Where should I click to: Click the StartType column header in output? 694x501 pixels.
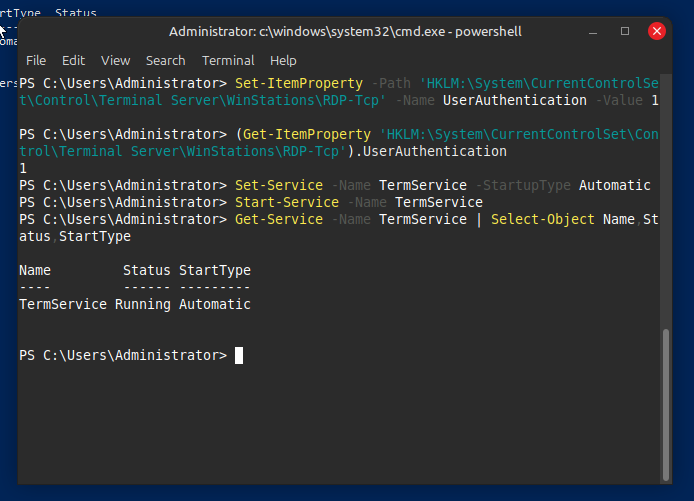pyautogui.click(x=214, y=270)
